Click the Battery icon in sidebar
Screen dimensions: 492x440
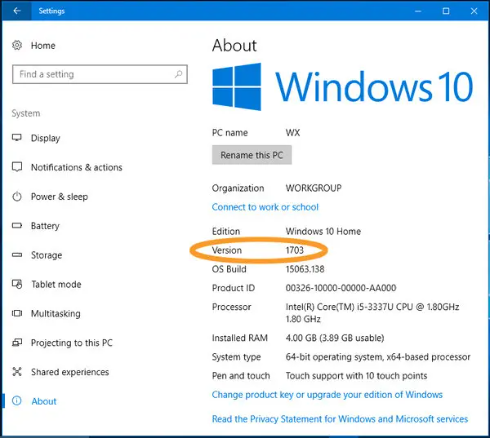point(17,226)
